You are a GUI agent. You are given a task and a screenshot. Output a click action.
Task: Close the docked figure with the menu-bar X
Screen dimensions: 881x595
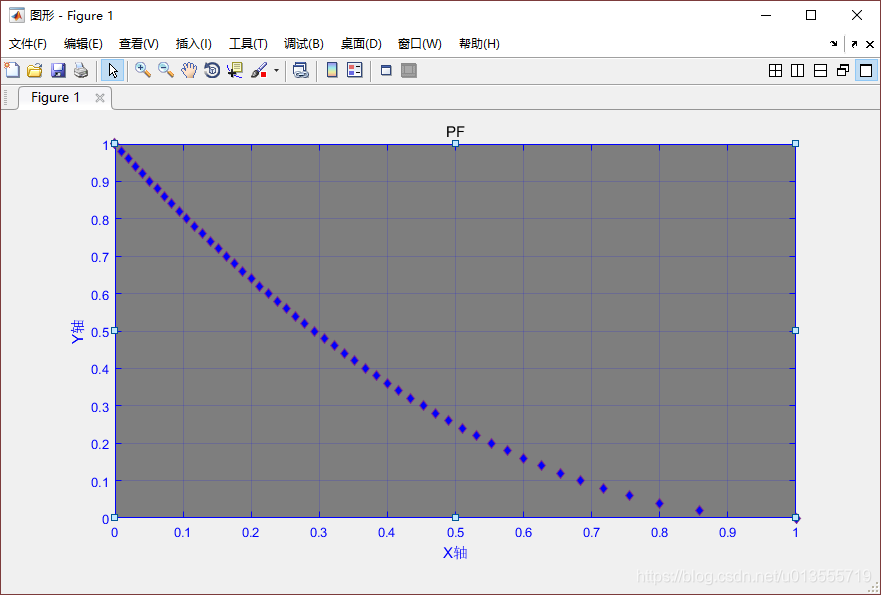(870, 44)
